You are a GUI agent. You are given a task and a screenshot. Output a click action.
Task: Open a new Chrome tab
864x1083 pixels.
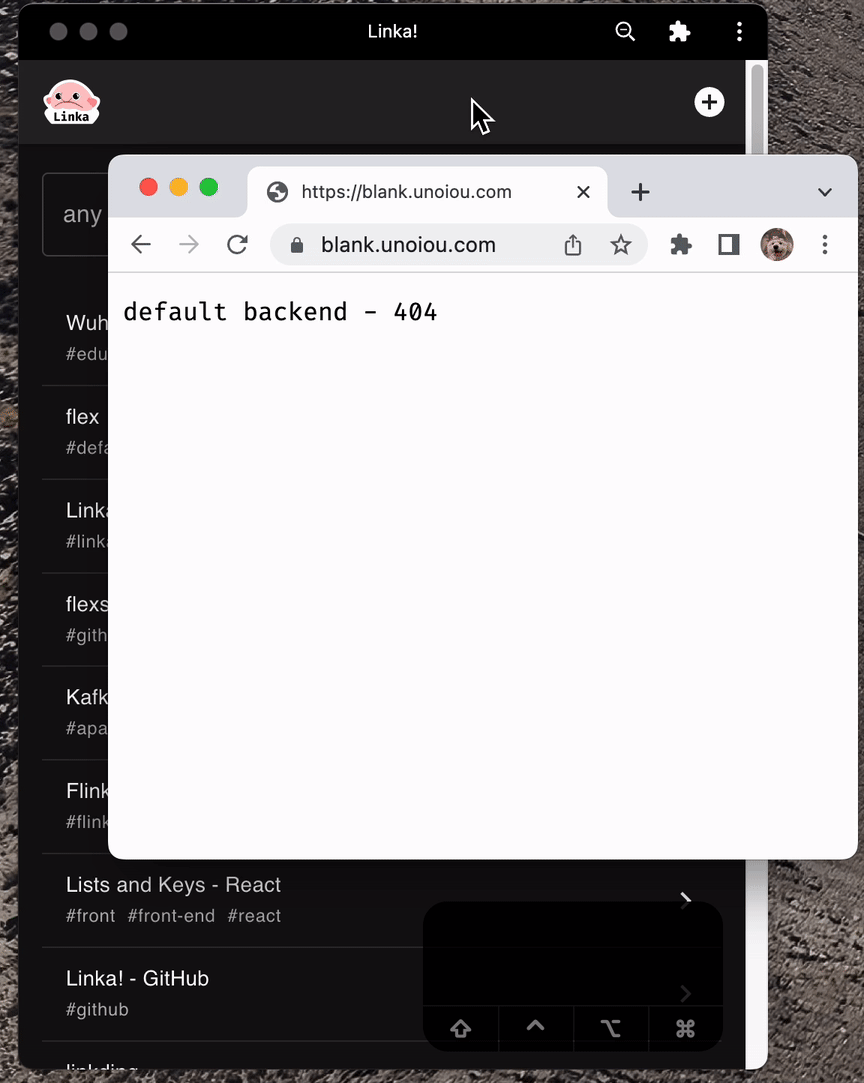click(640, 192)
